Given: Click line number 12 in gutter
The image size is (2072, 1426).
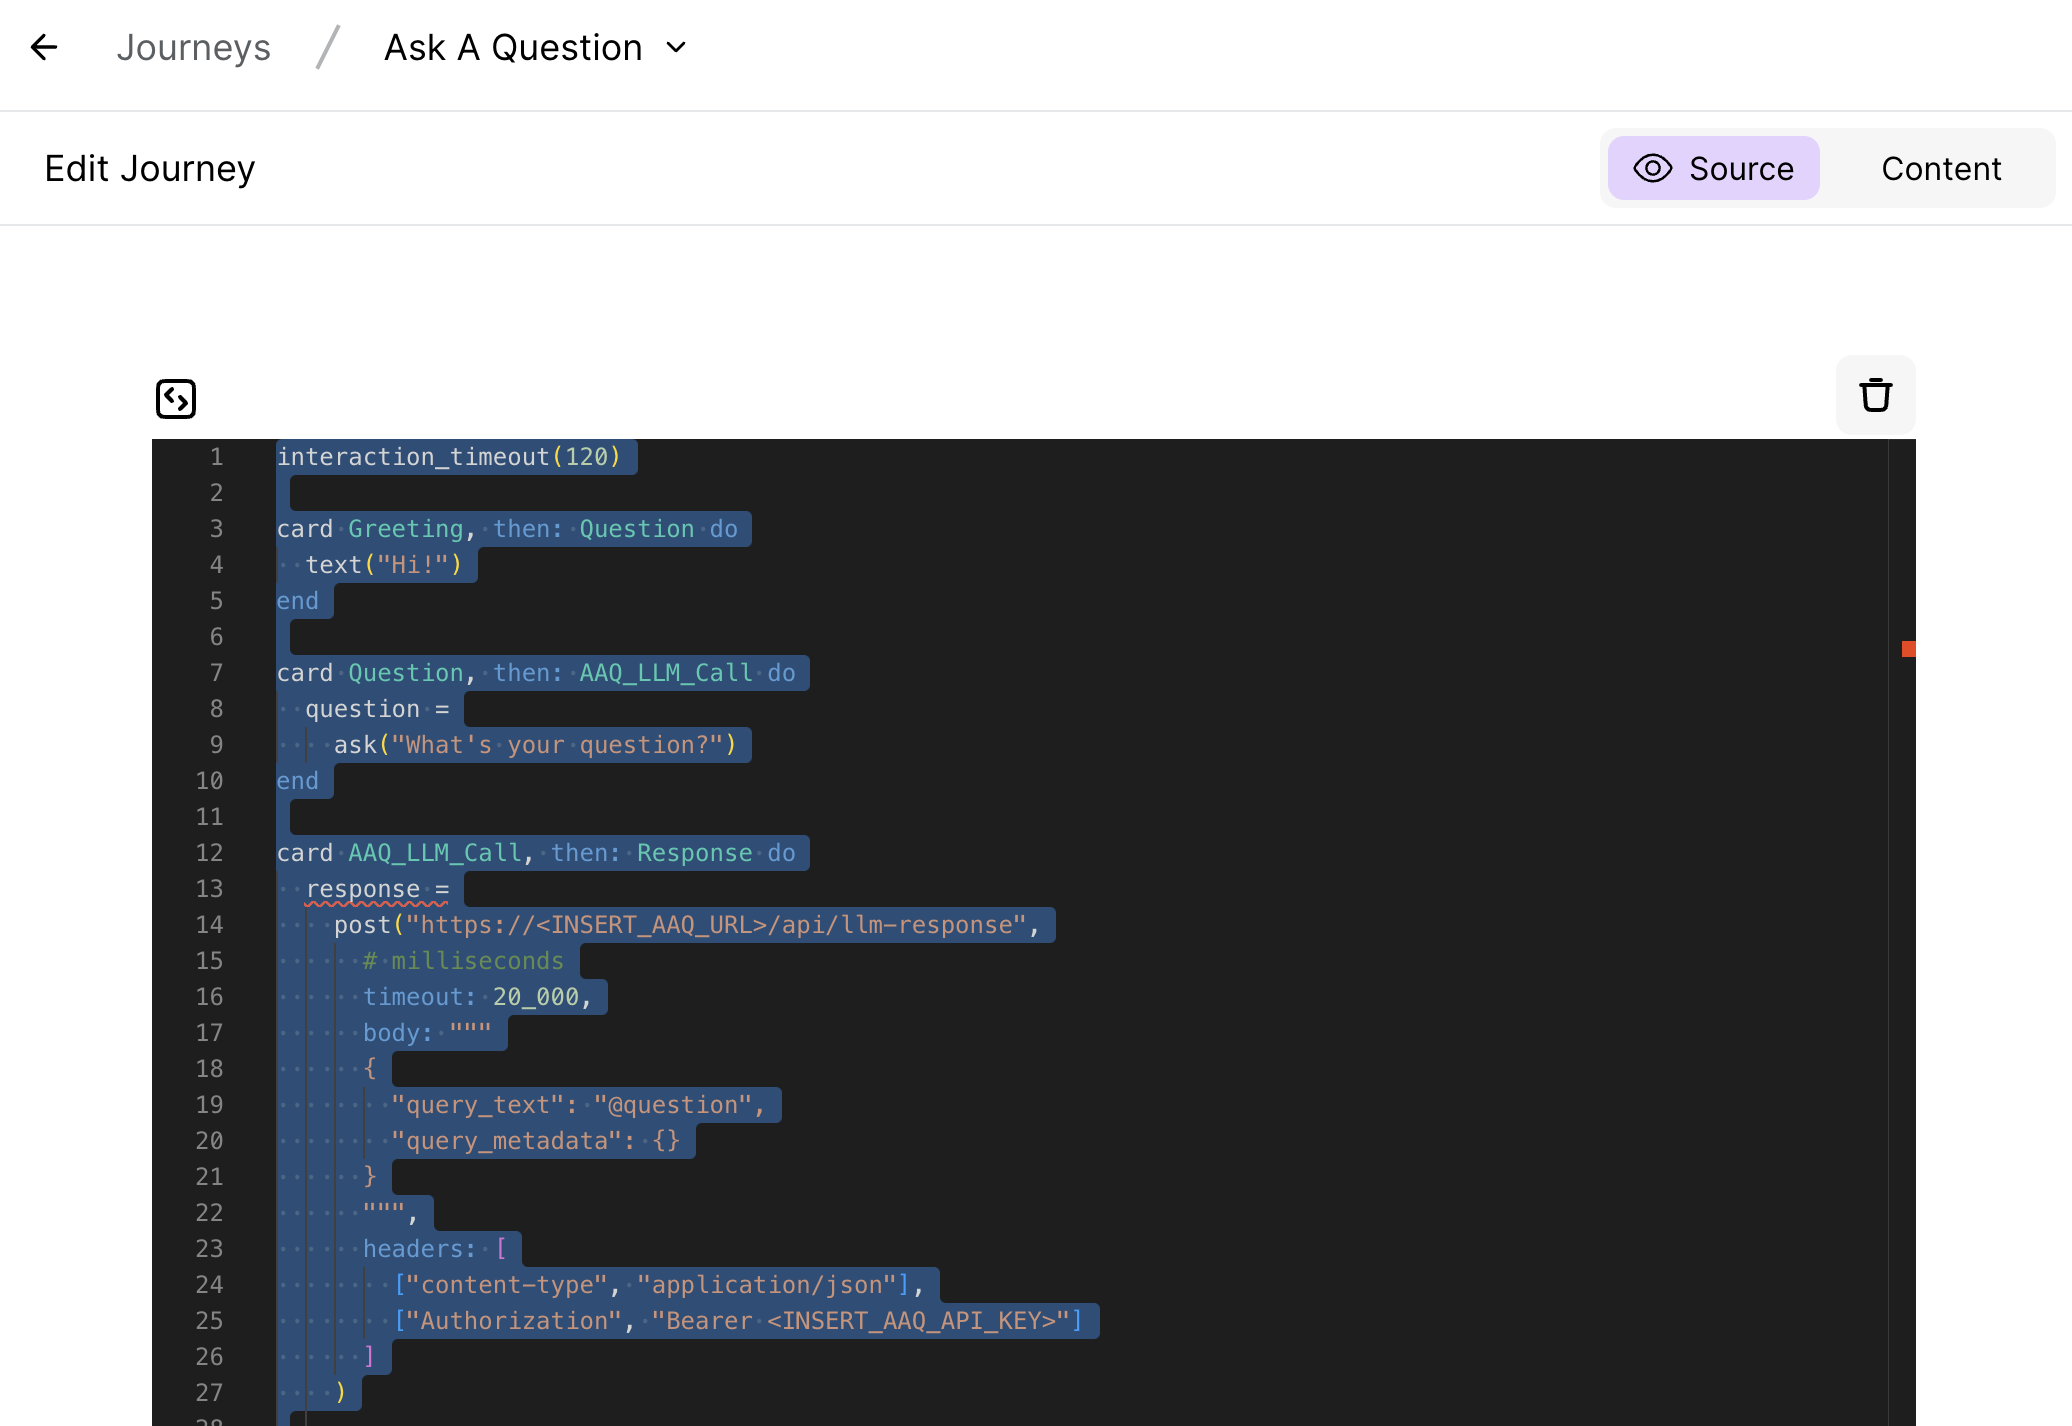Looking at the screenshot, I should 210,853.
